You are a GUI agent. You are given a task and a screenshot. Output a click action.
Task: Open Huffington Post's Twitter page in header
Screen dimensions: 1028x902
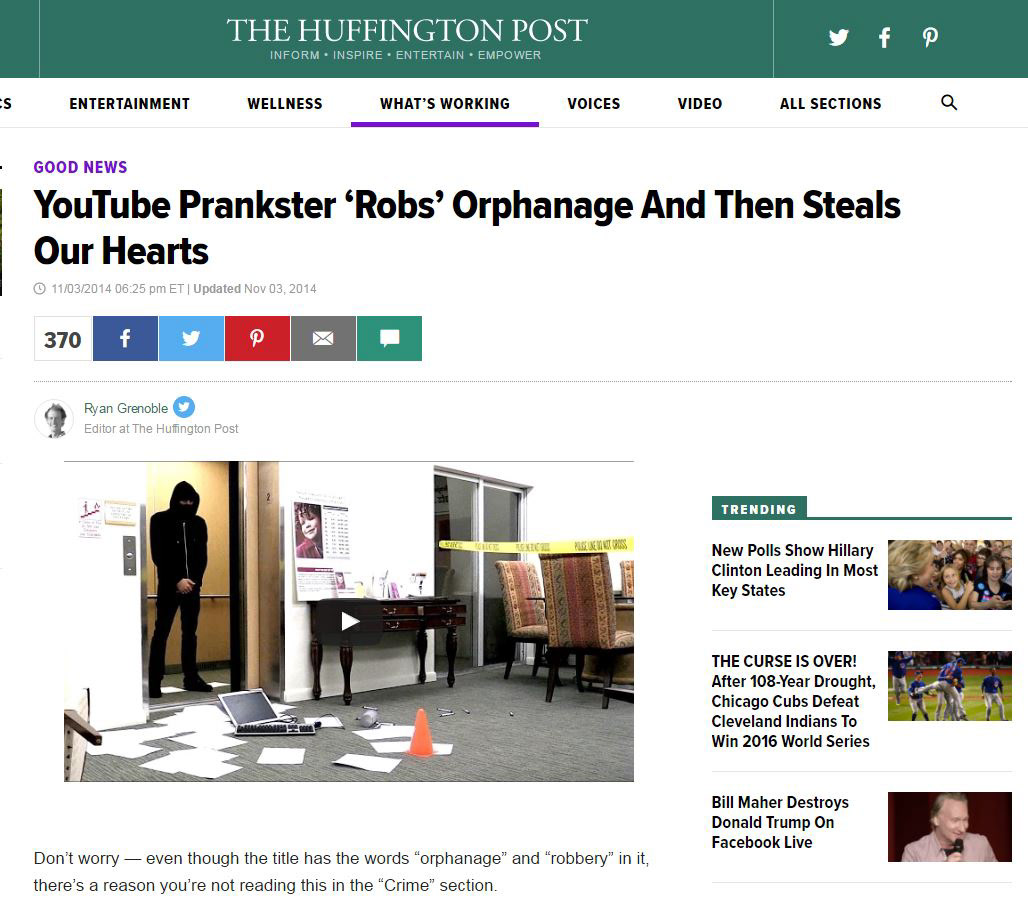point(838,37)
